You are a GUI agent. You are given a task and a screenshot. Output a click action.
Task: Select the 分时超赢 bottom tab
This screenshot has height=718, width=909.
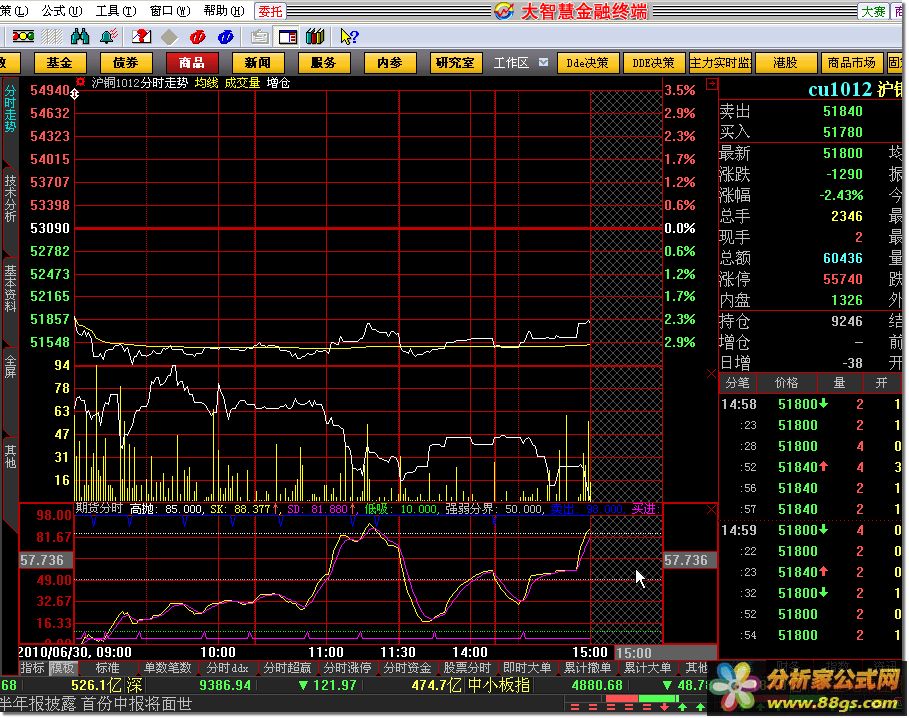(x=287, y=668)
